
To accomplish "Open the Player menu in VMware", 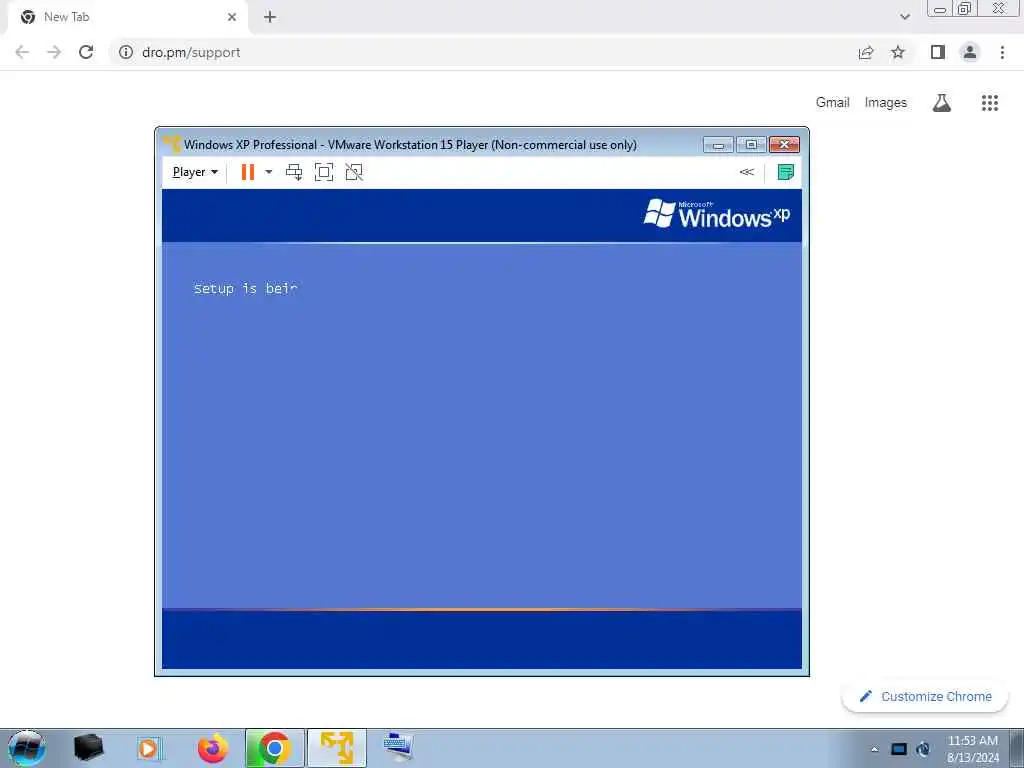I will (195, 172).
